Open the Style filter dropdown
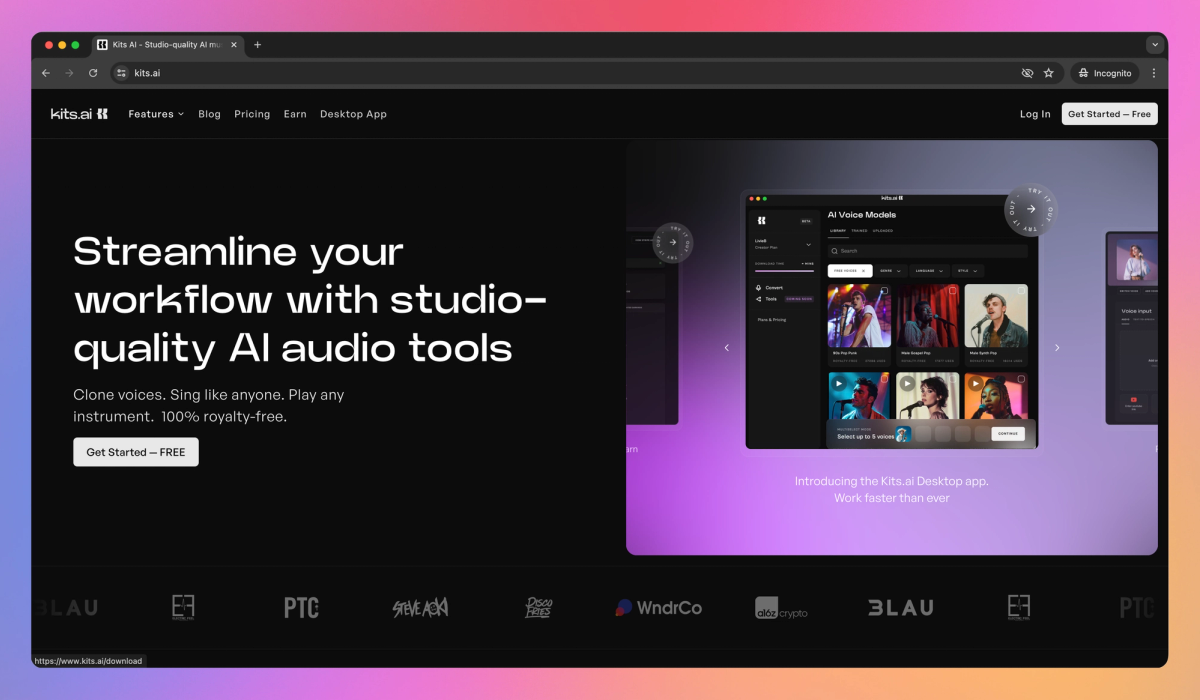1200x700 pixels. pyautogui.click(x=968, y=271)
